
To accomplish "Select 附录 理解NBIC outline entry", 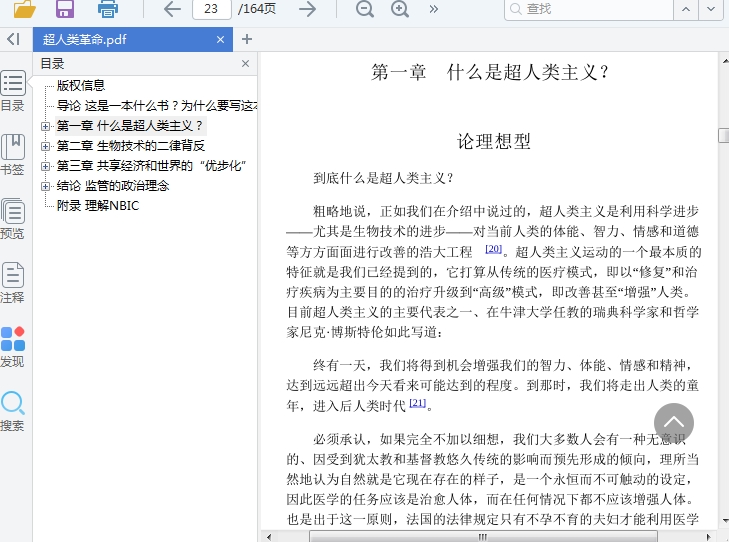I will (98, 205).
